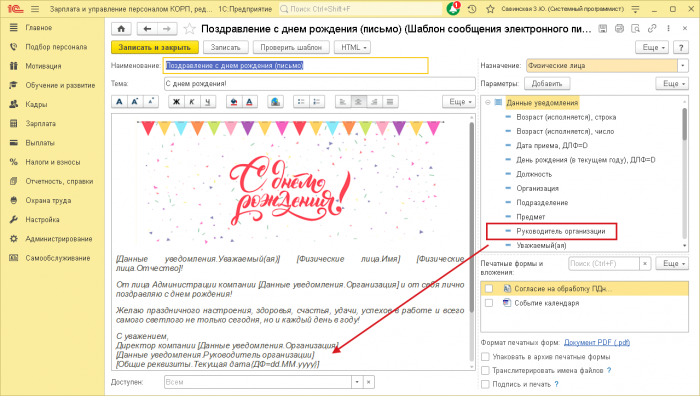The height and width of the screenshot is (396, 700).
Task: Expand the Назначение dropdown arrow
Action: 683,66
